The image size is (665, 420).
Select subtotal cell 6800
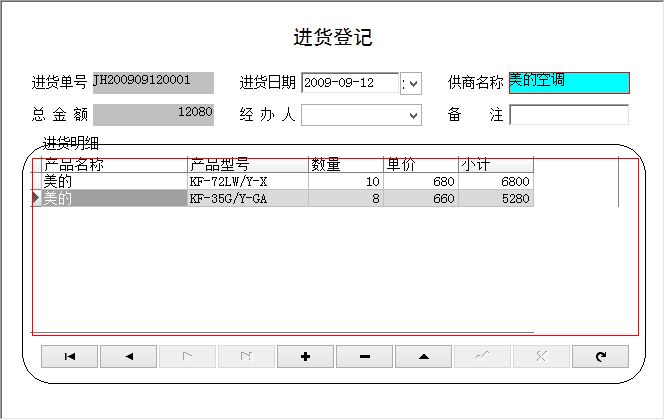pyautogui.click(x=496, y=182)
